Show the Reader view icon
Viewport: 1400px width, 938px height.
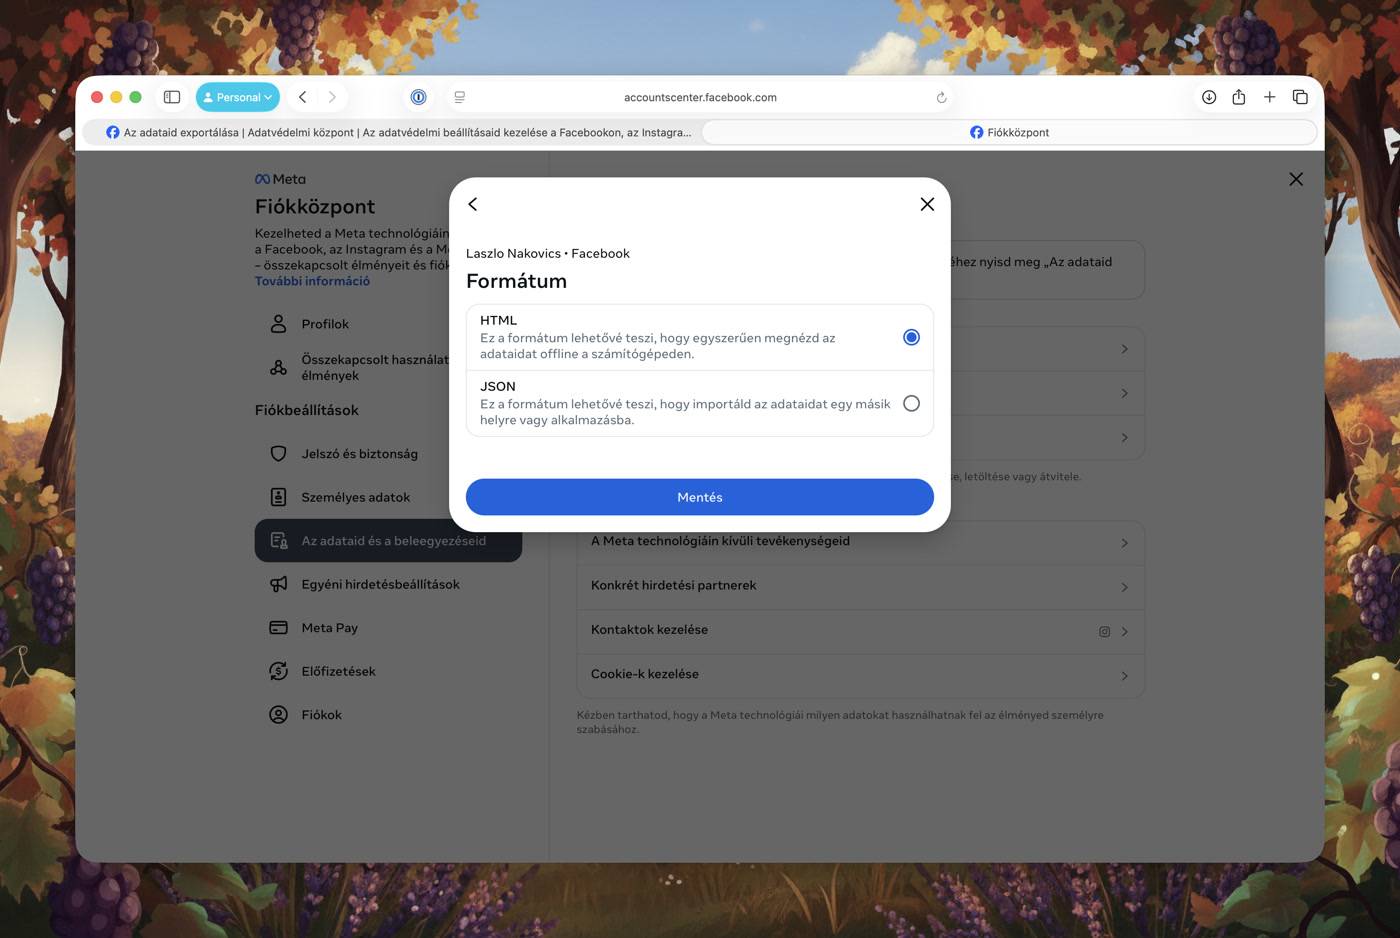pos(460,97)
